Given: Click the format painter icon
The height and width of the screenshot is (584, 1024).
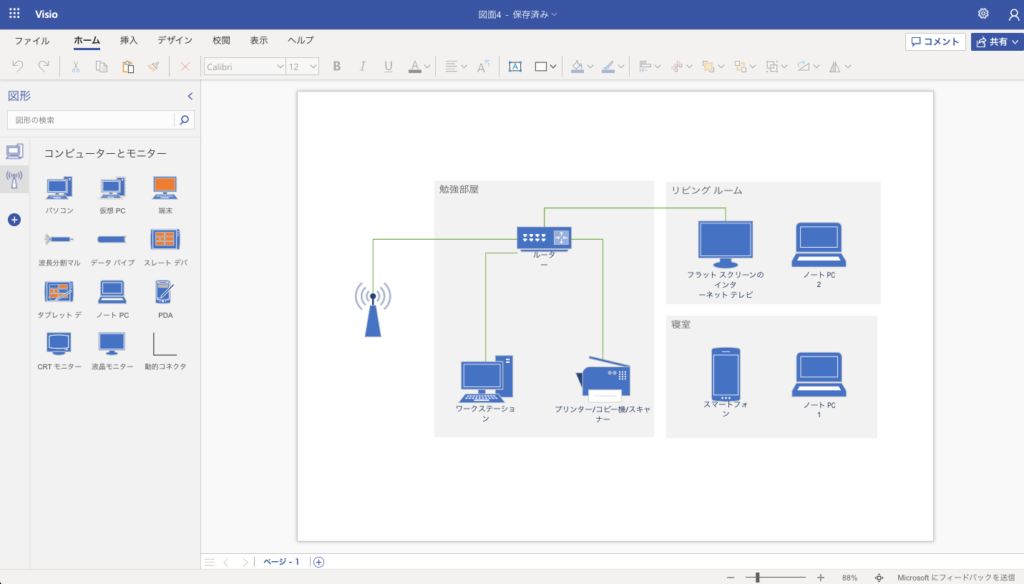Looking at the screenshot, I should click(153, 67).
